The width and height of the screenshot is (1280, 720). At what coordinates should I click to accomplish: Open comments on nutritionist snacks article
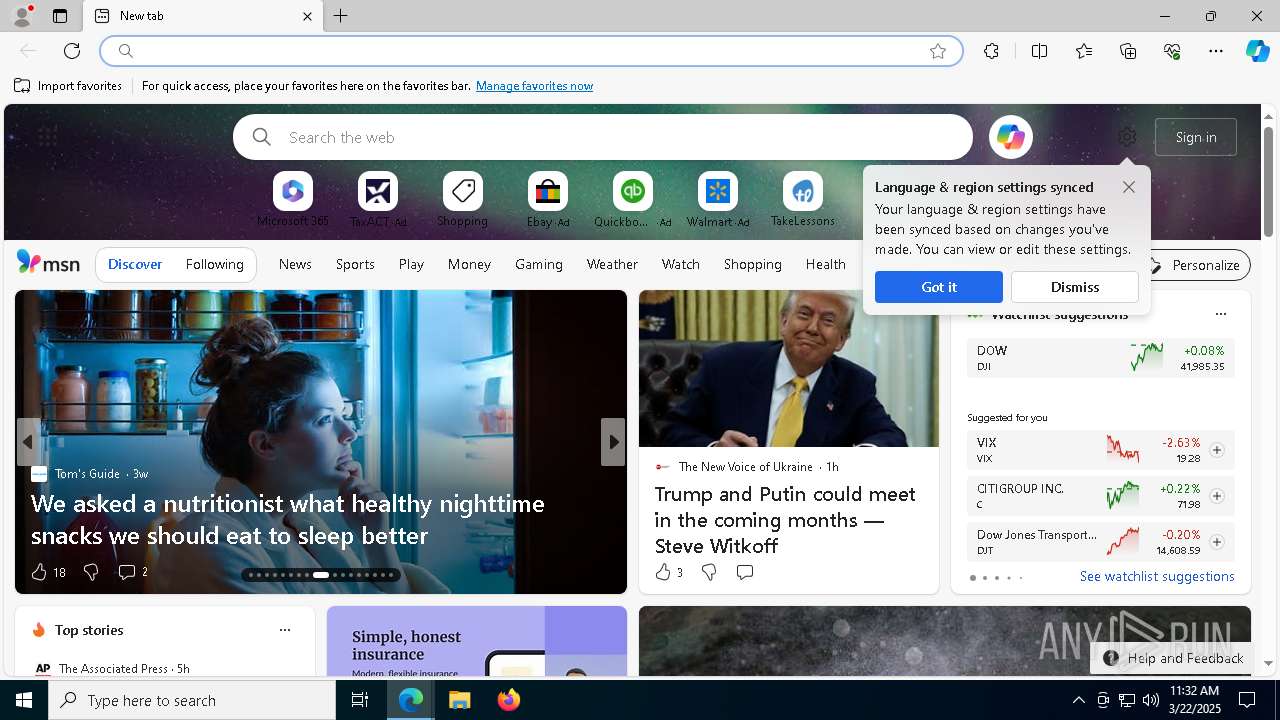click(x=126, y=572)
